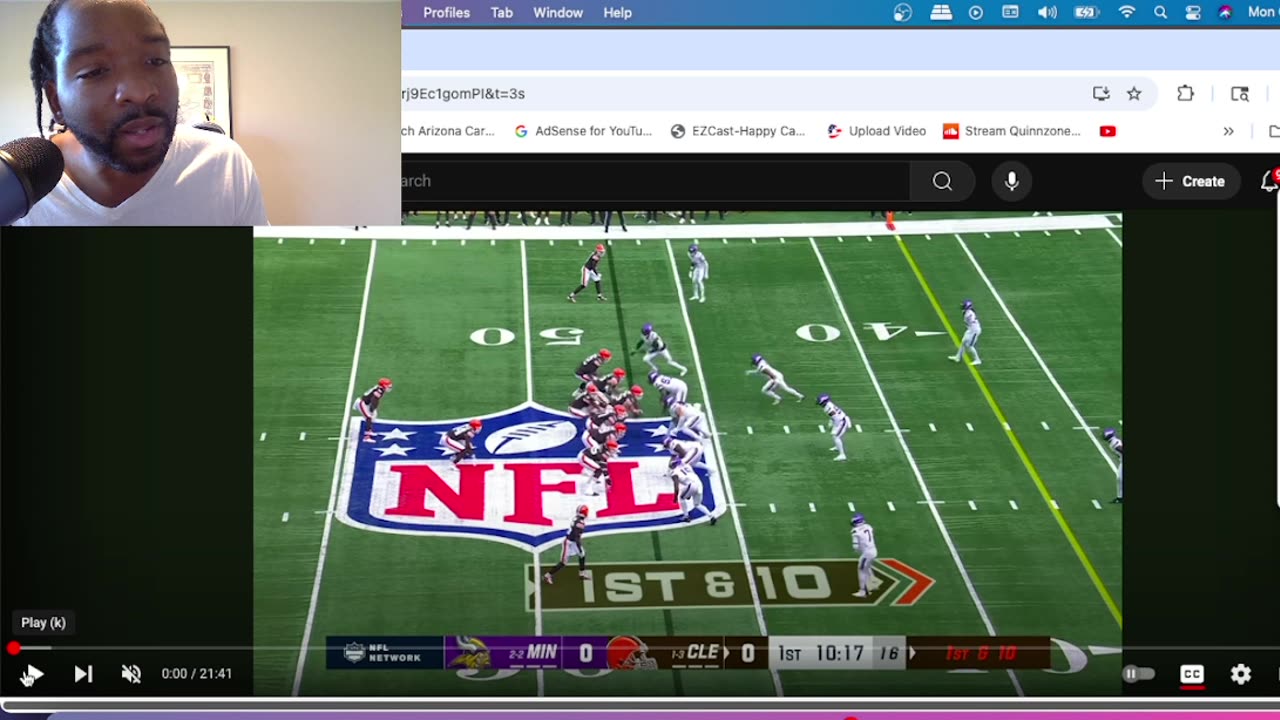This screenshot has width=1280, height=720.
Task: Open EZCast-Happy Ca... bookmark
Action: pos(738,131)
